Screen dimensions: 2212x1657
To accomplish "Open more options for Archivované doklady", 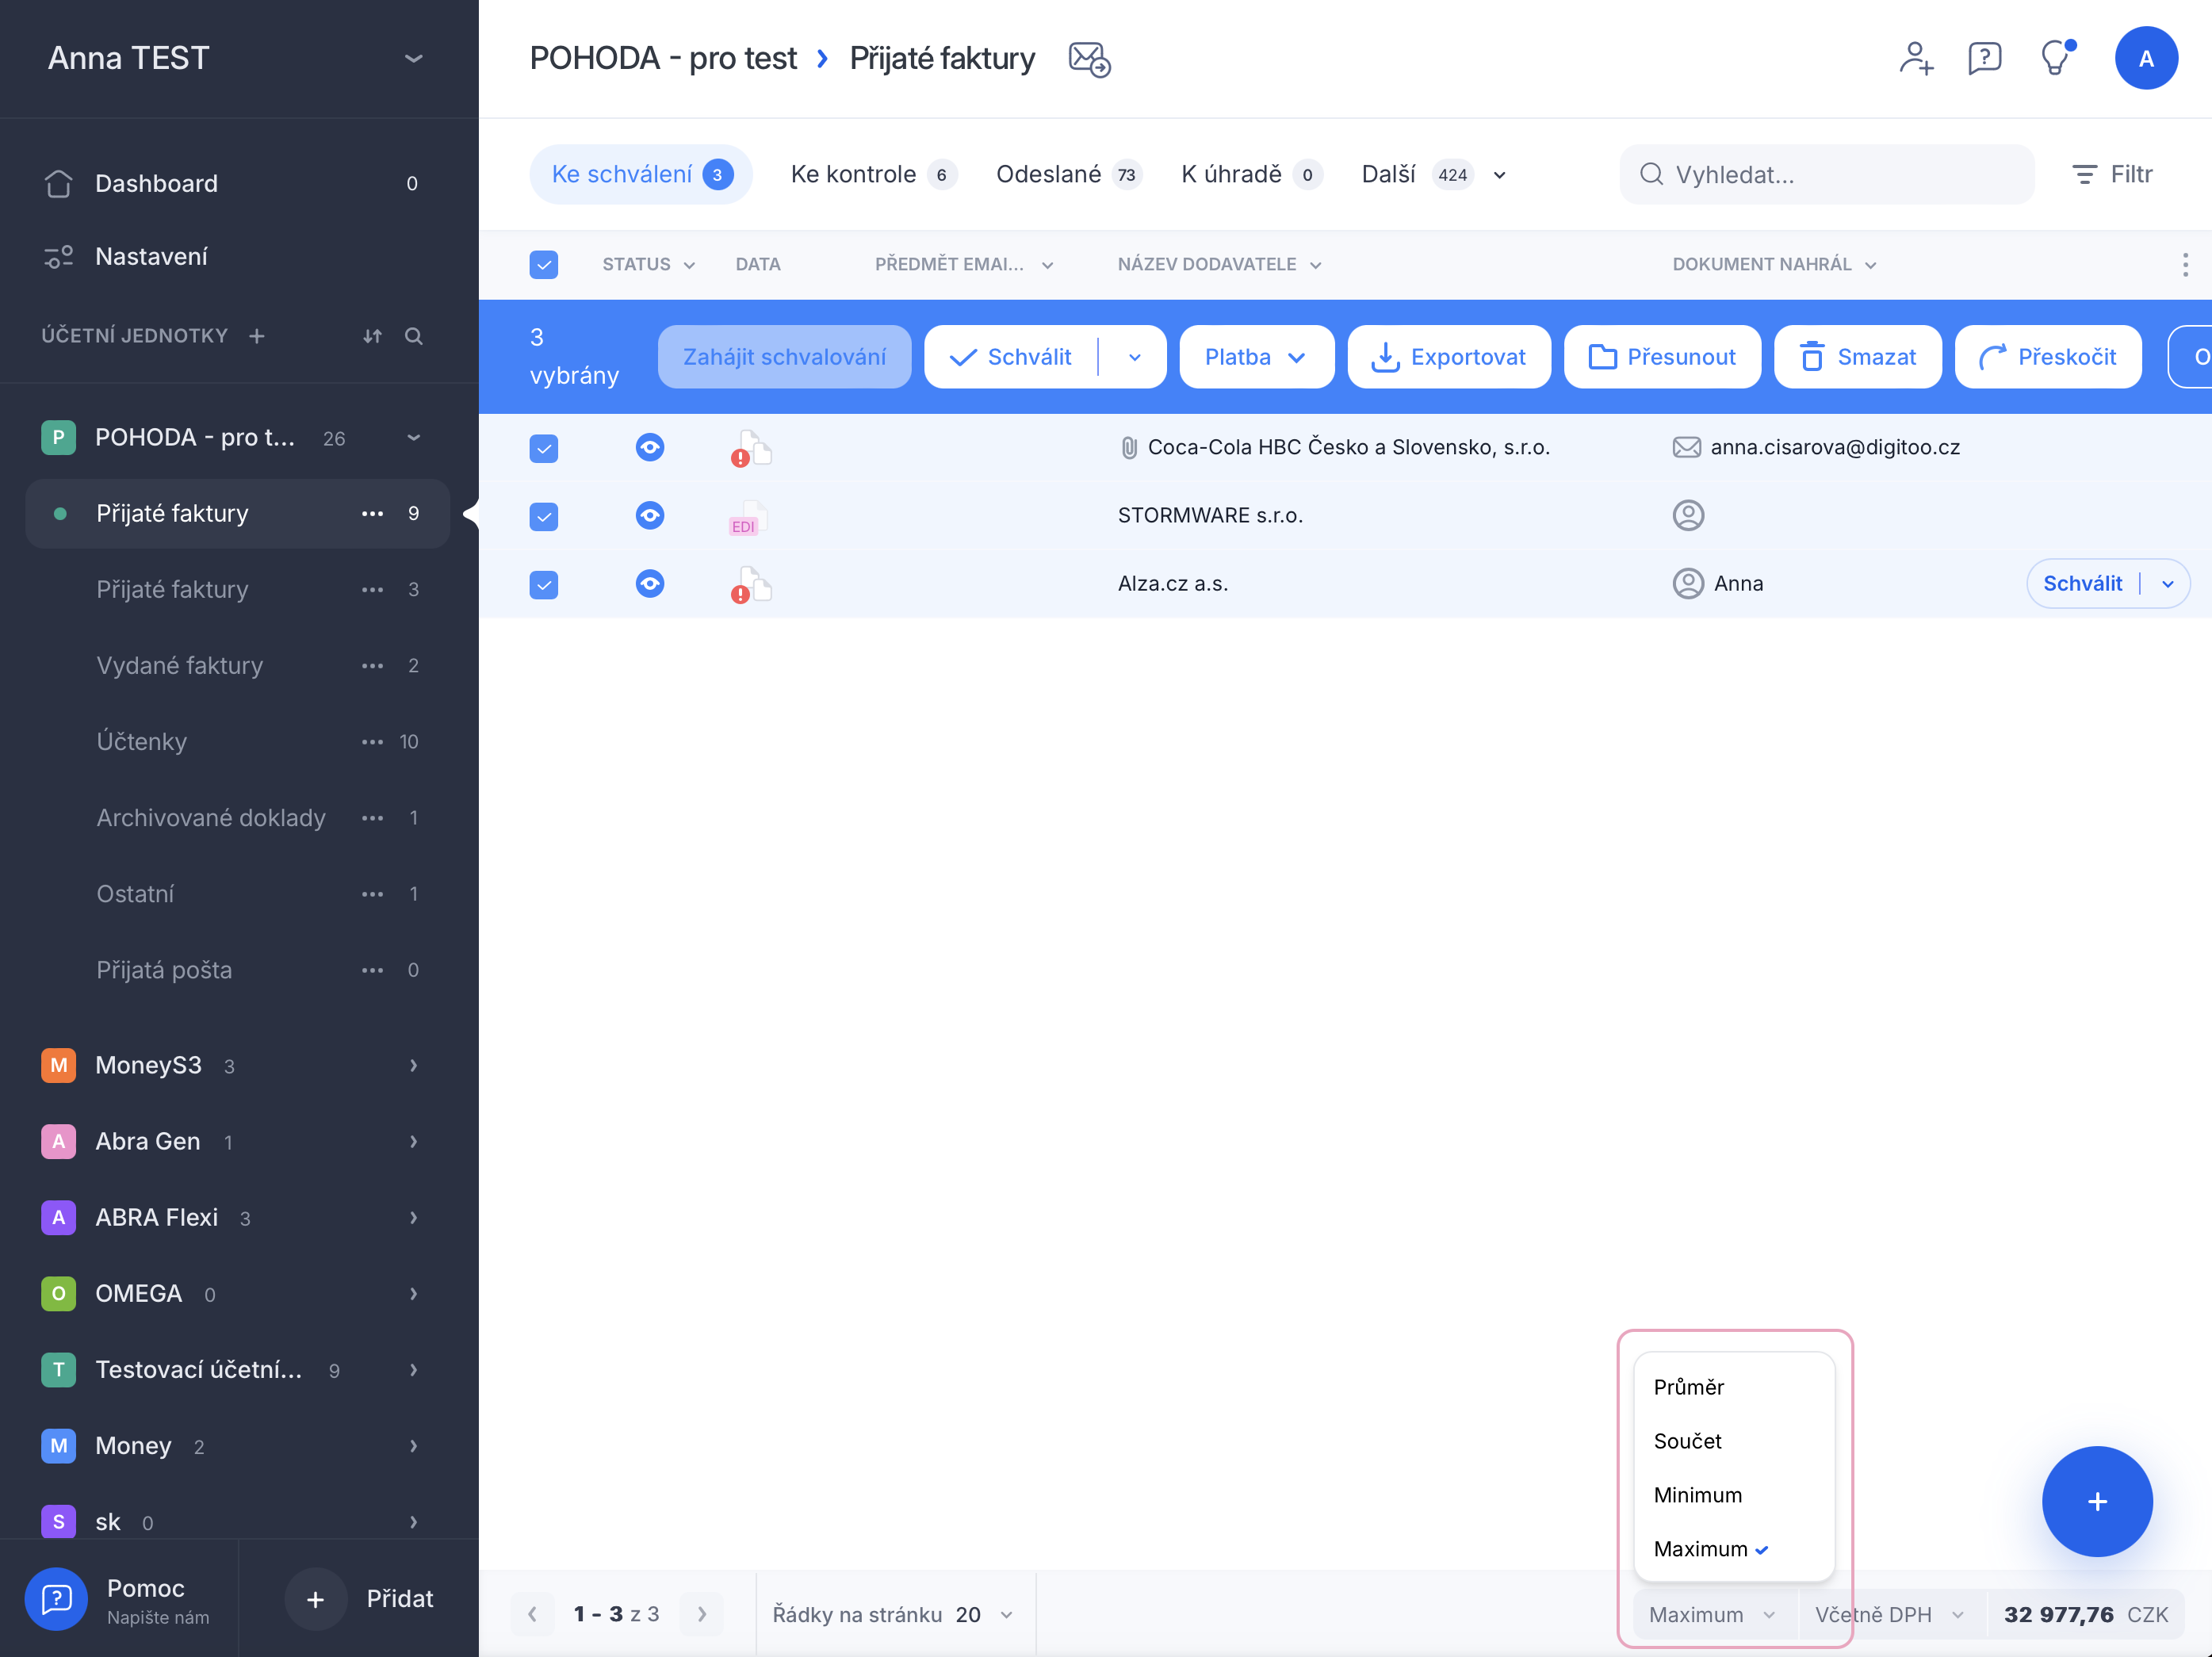I will (x=372, y=818).
